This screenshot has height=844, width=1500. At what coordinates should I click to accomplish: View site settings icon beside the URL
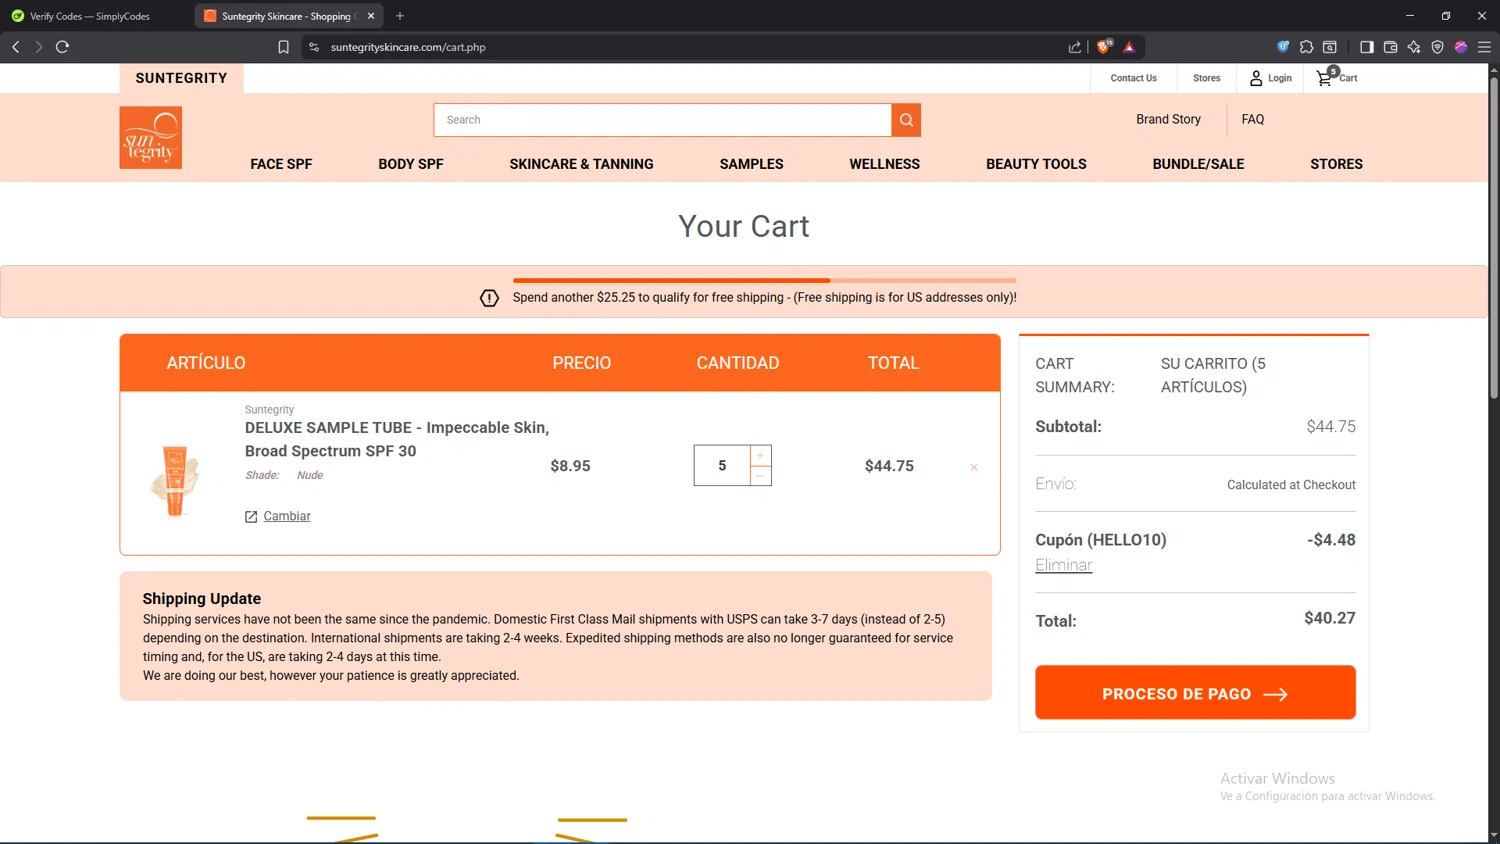pos(314,47)
